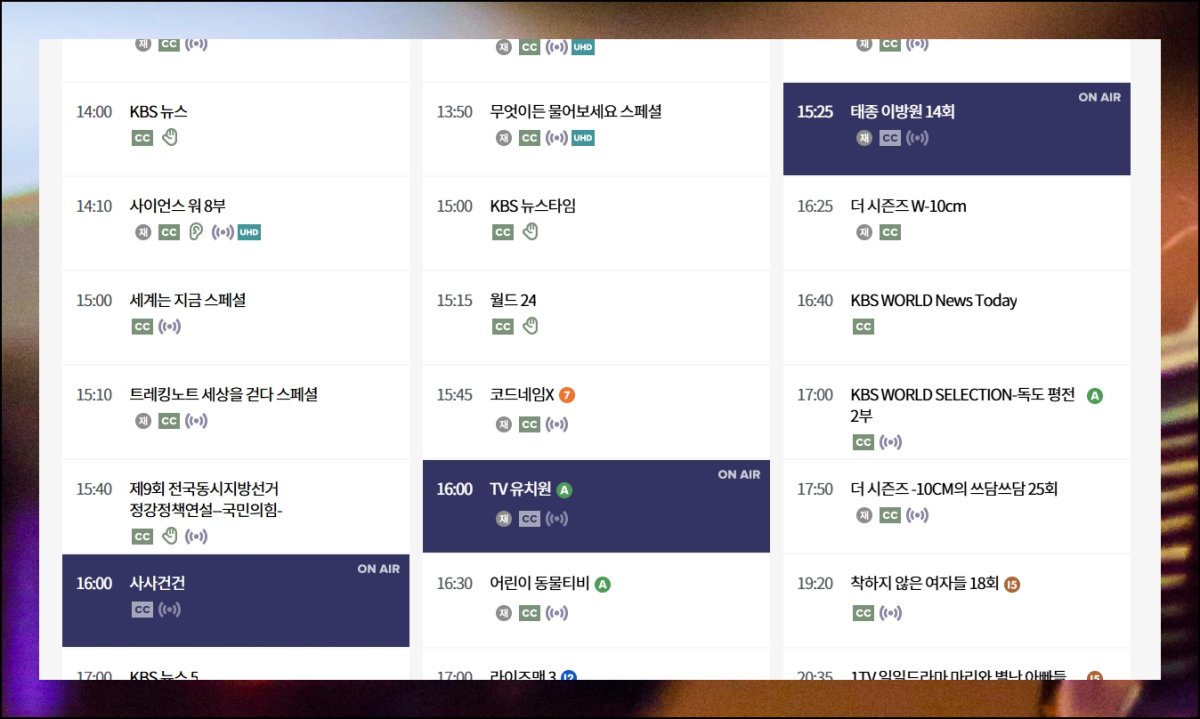Click the broadcast signal icon under 사사건건

point(170,609)
